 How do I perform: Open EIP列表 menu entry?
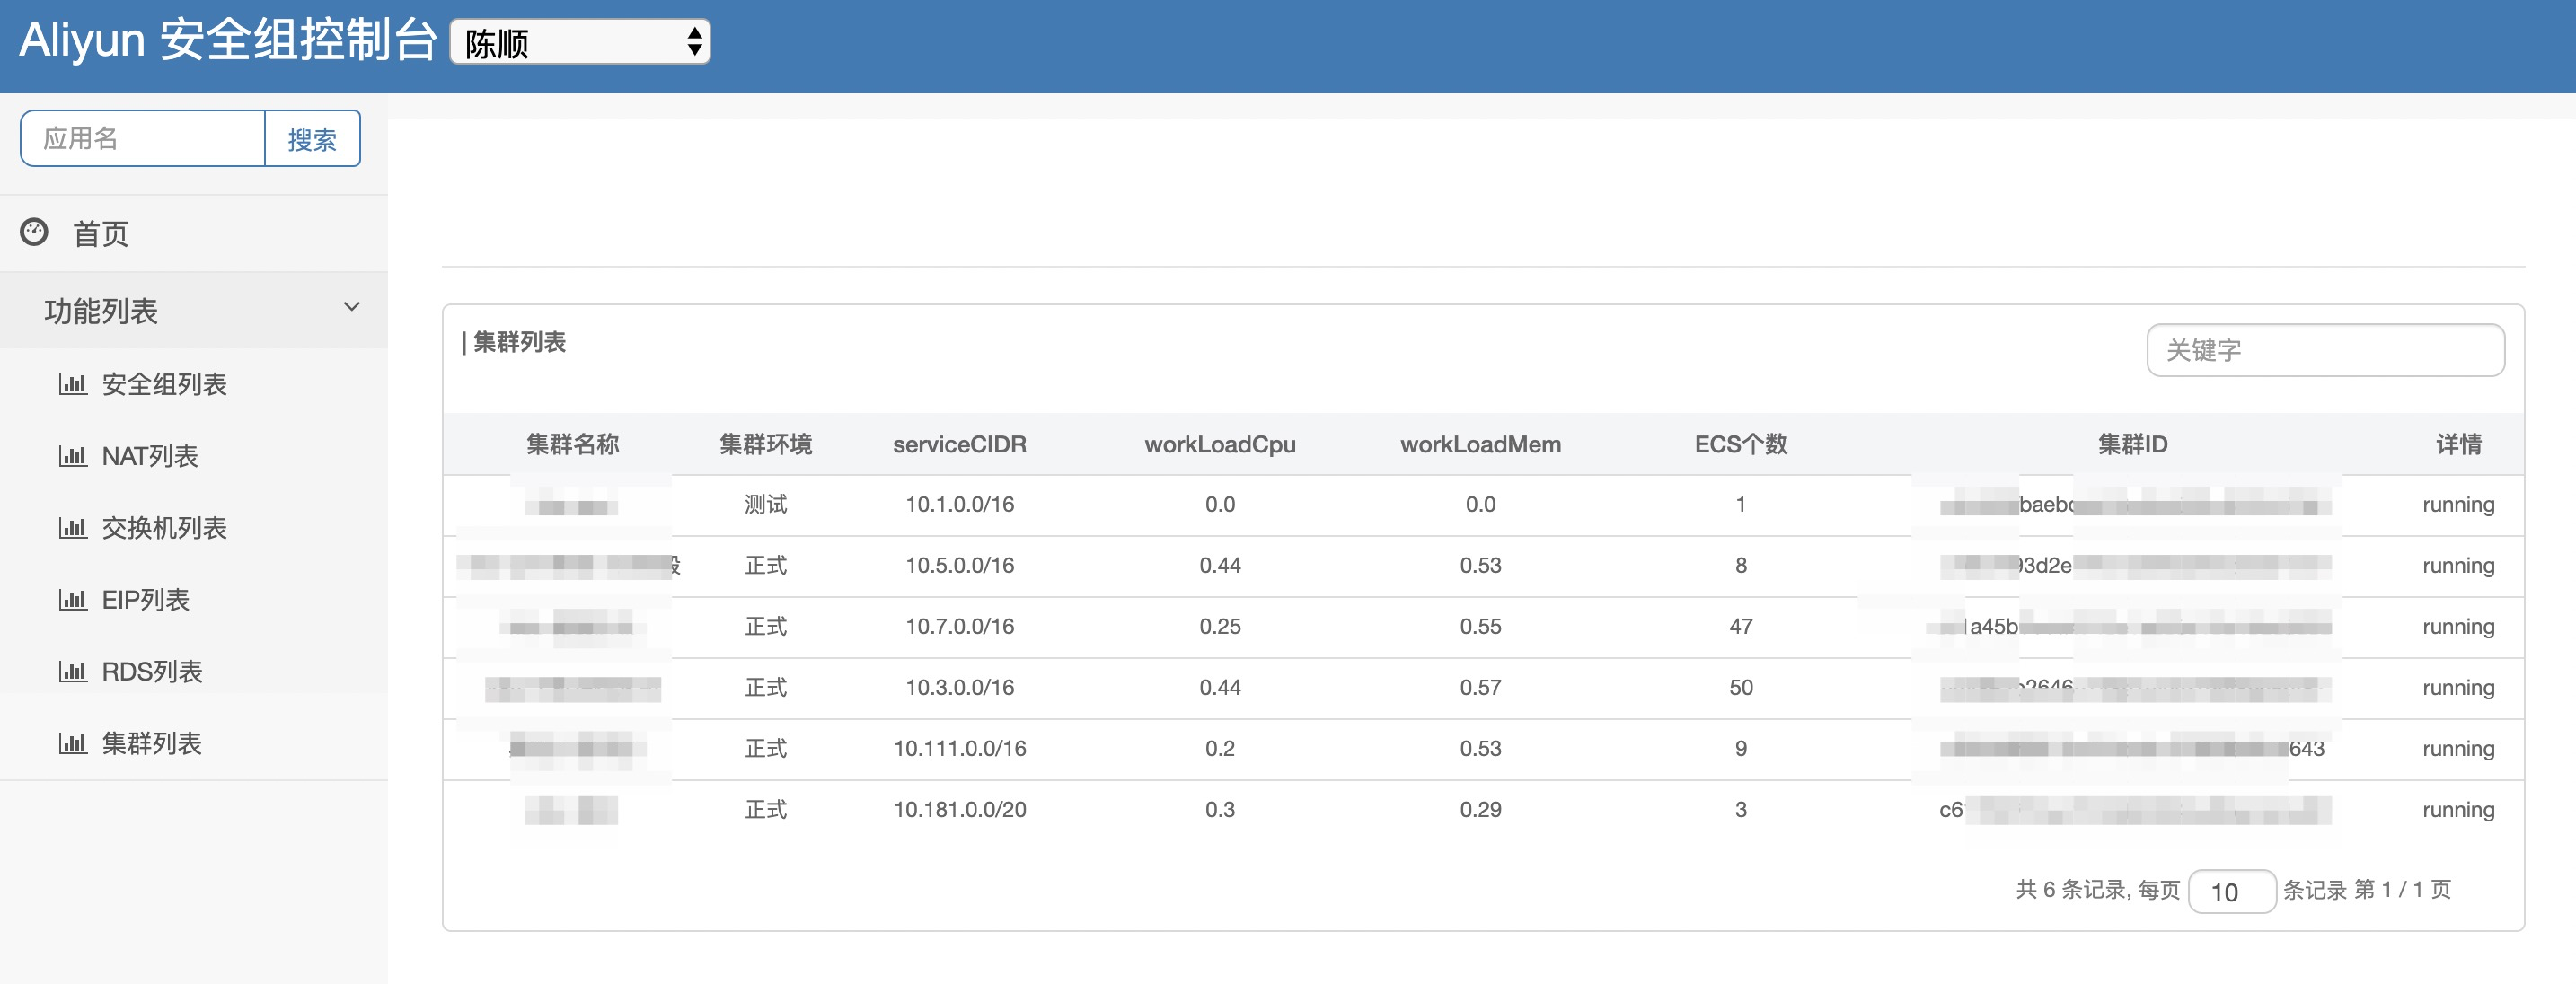pyautogui.click(x=146, y=600)
